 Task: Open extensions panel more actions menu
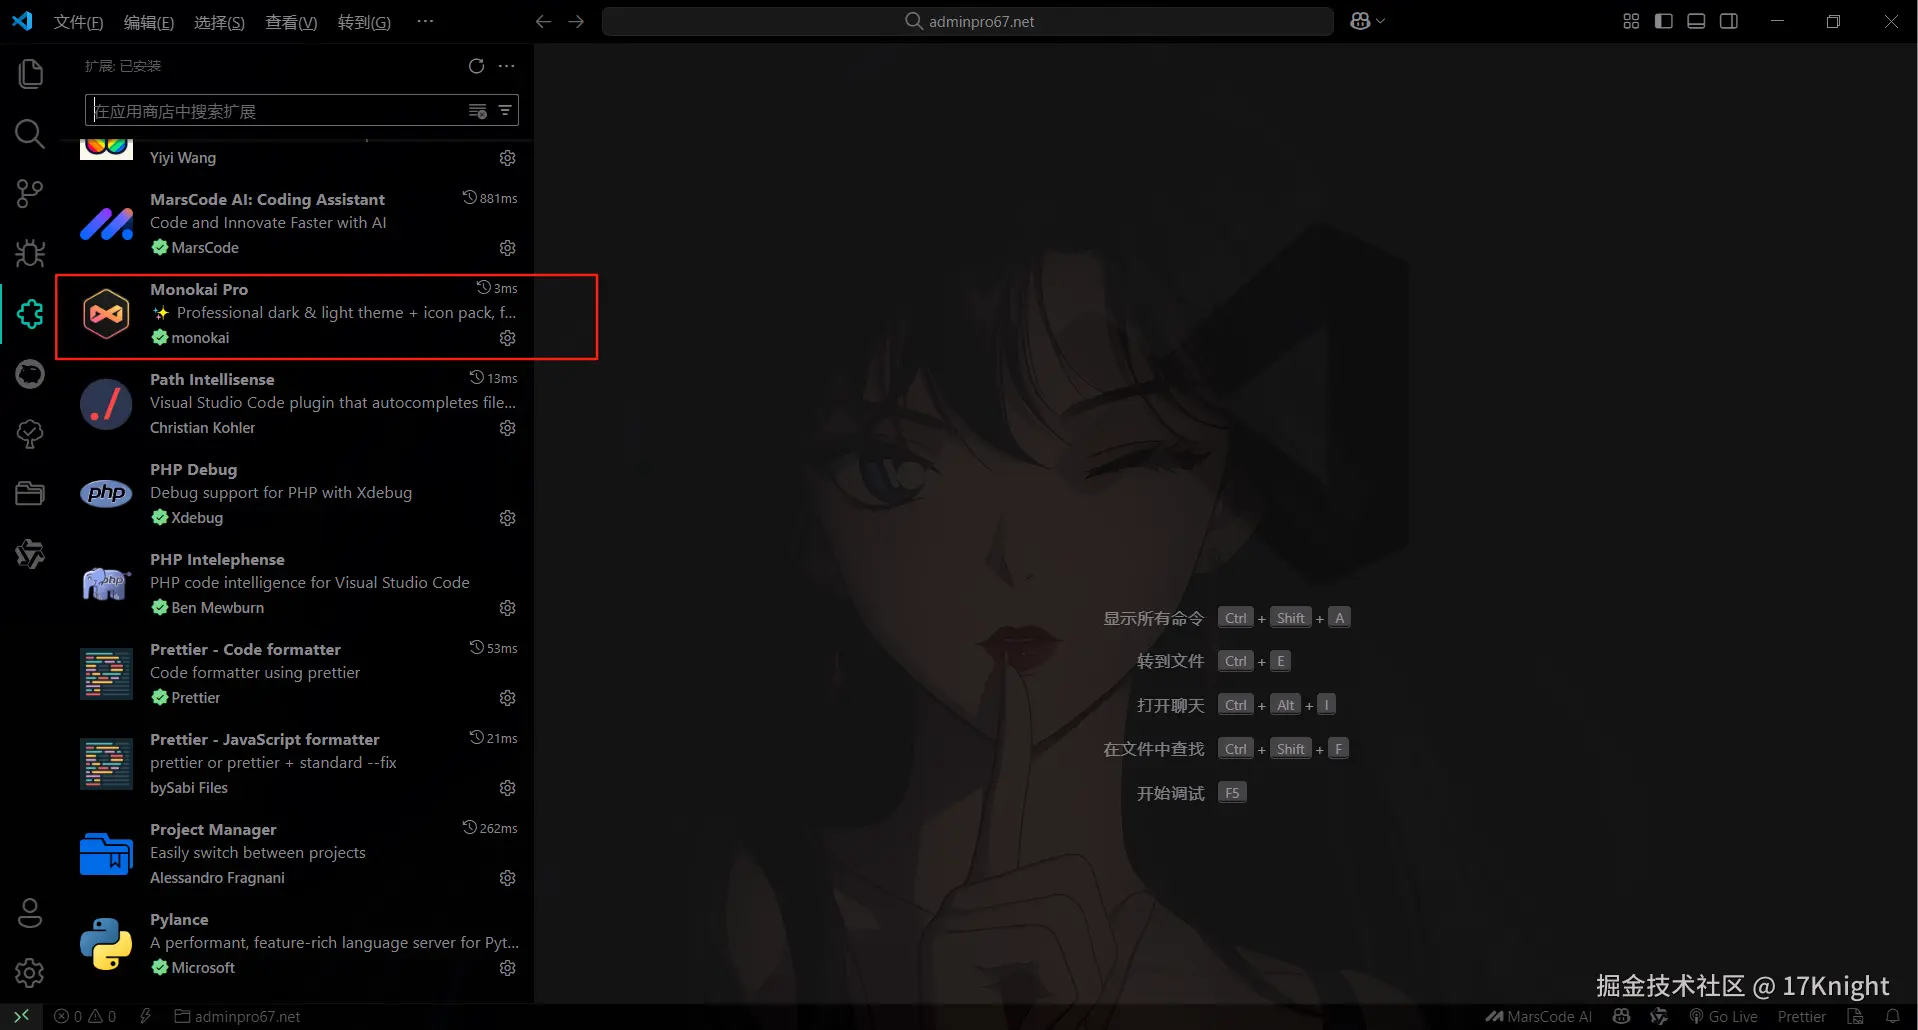tap(507, 66)
